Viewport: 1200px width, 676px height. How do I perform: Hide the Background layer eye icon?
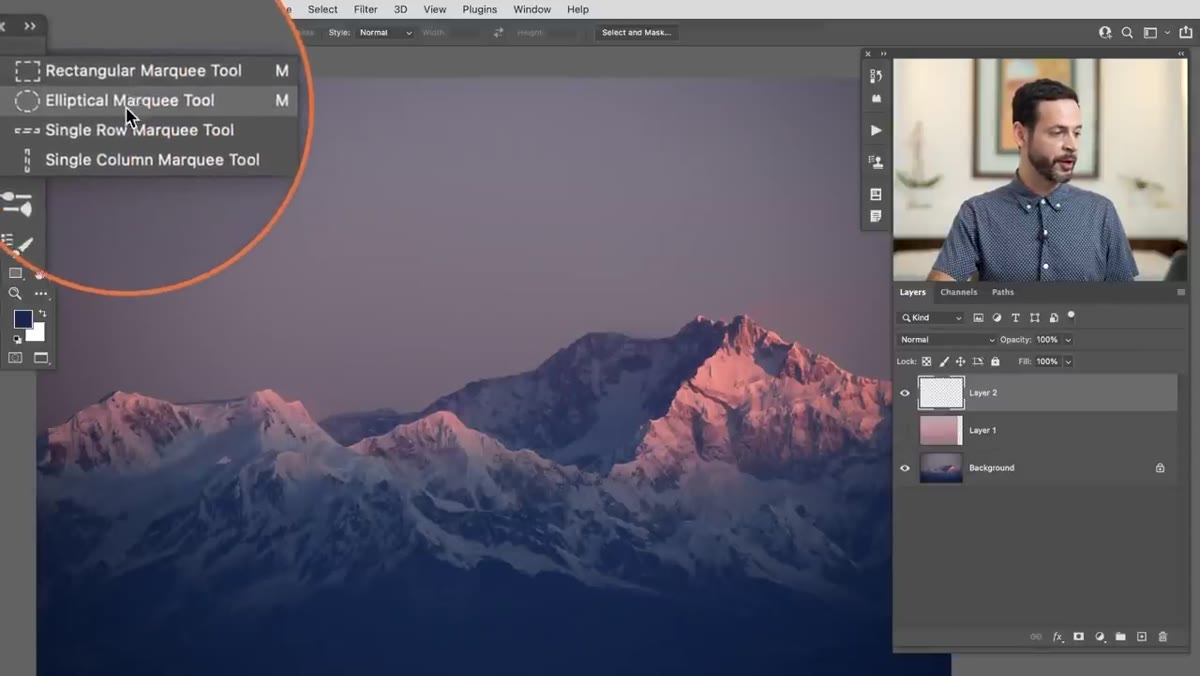[x=905, y=468]
